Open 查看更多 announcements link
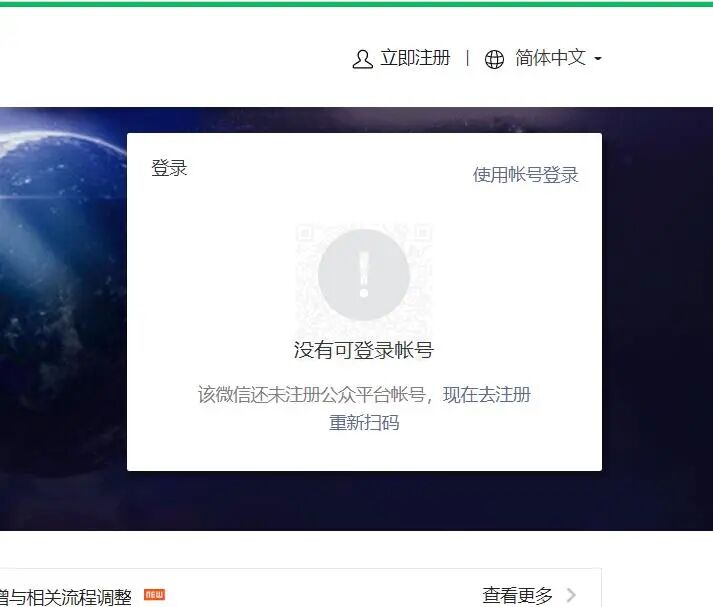The width and height of the screenshot is (713, 607). [517, 595]
